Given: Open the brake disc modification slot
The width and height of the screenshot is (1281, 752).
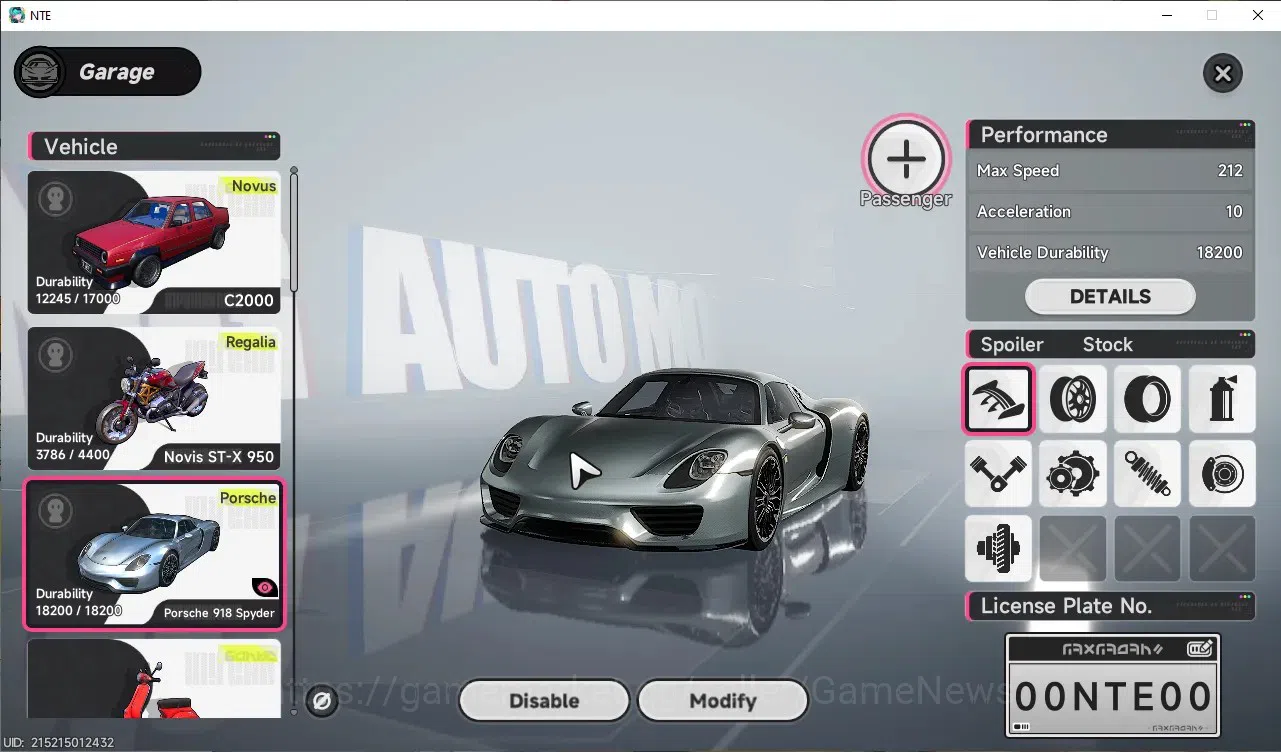Looking at the screenshot, I should click(1222, 473).
